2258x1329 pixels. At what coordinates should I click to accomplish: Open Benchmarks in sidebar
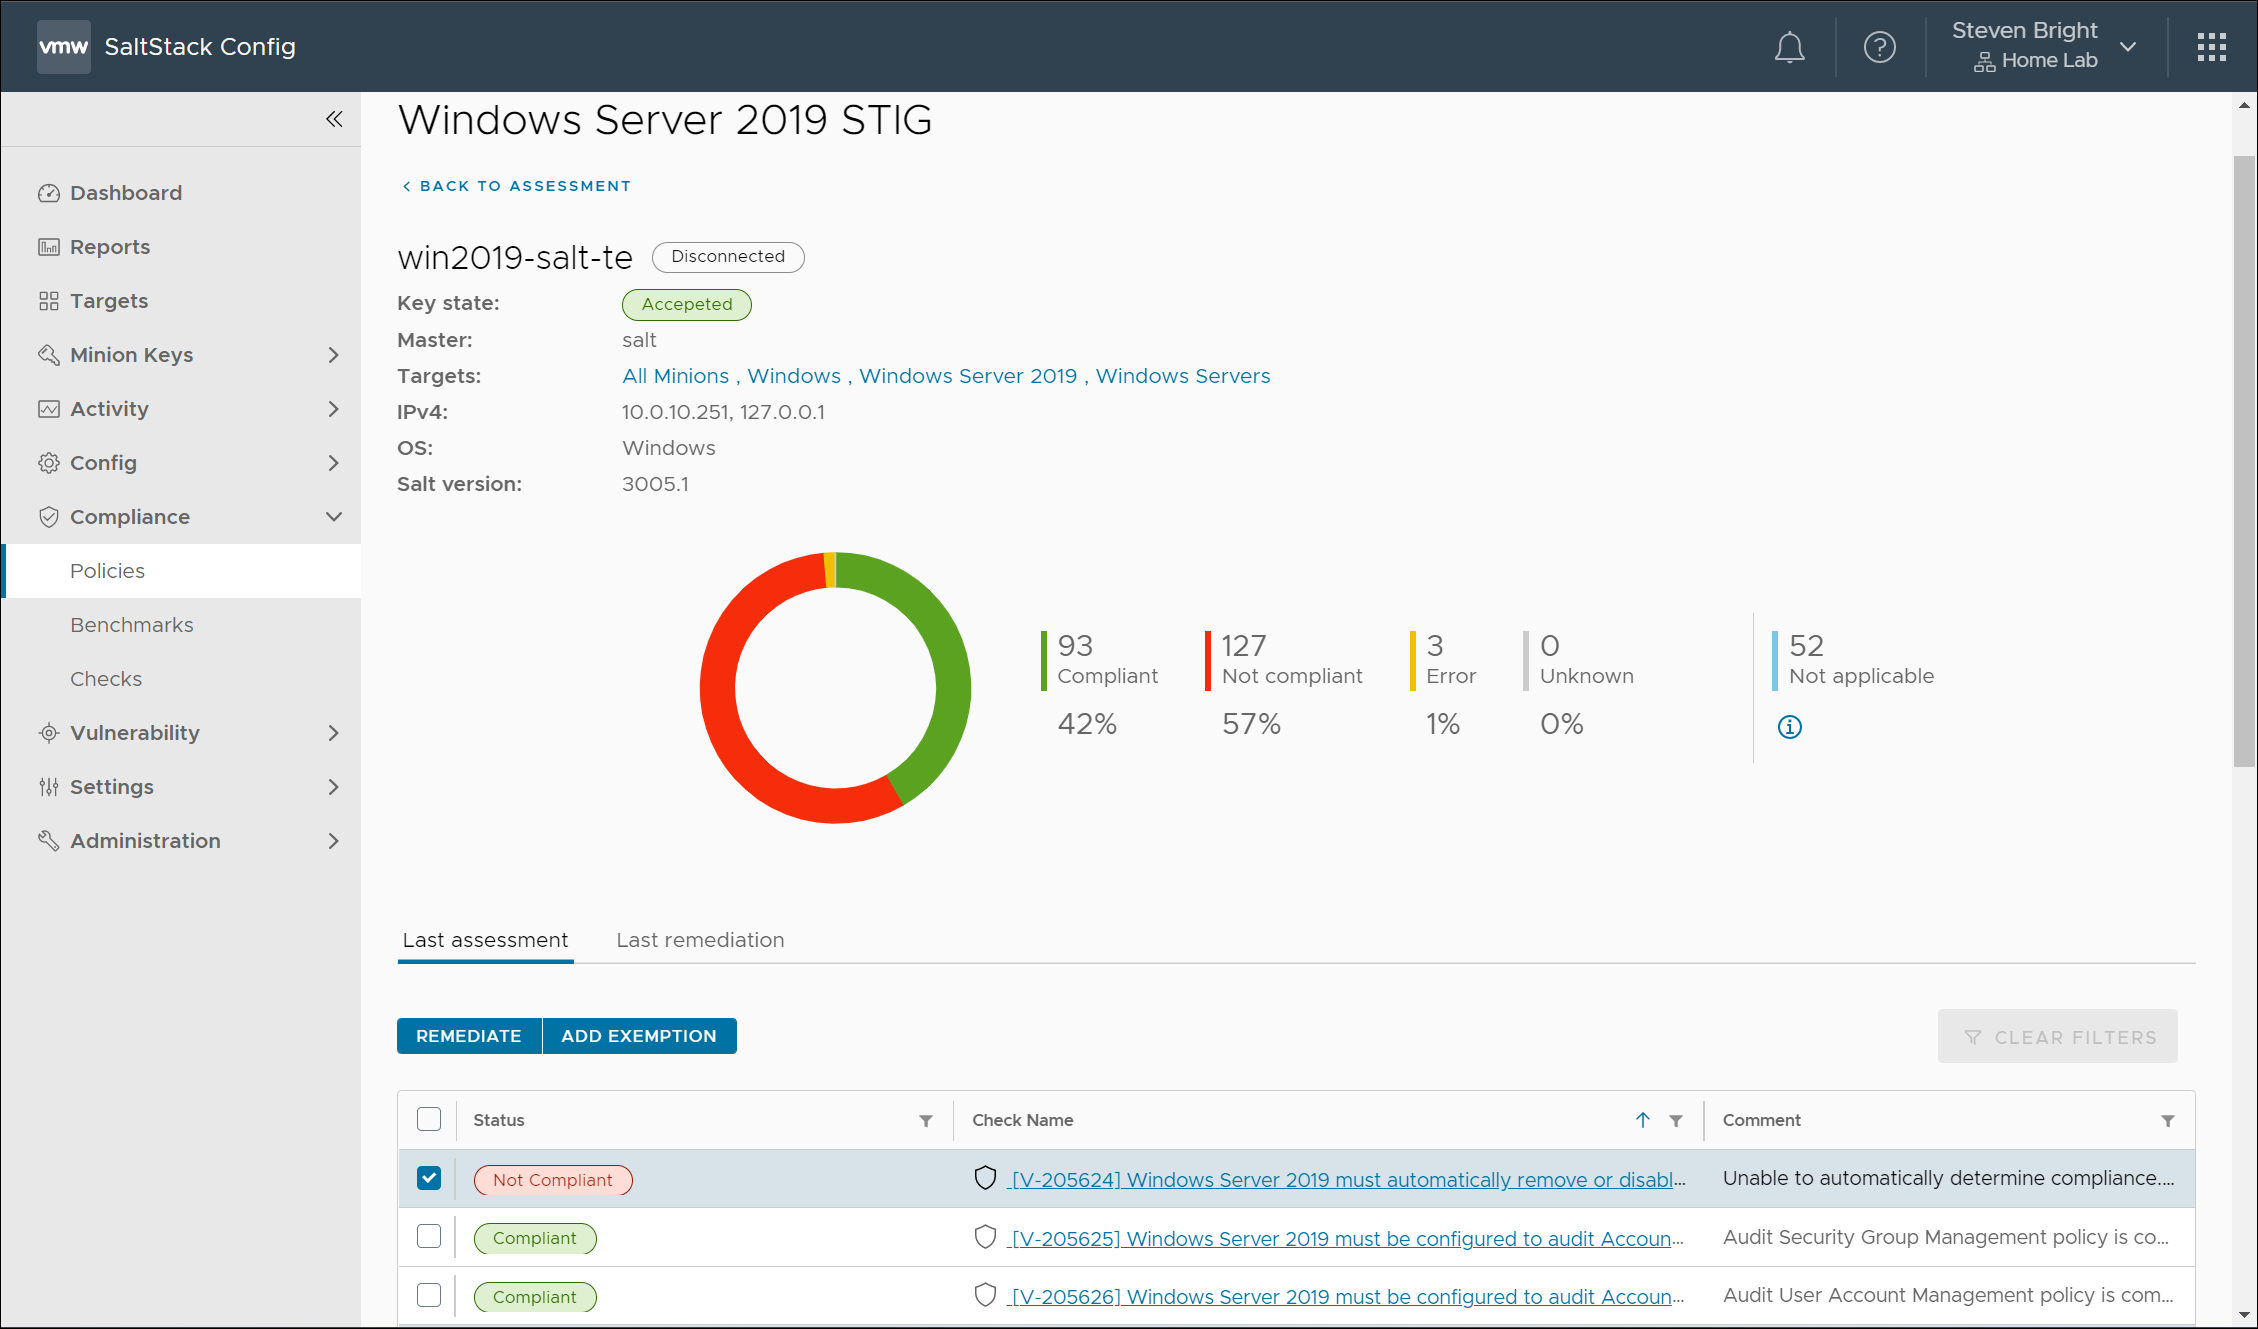[132, 625]
